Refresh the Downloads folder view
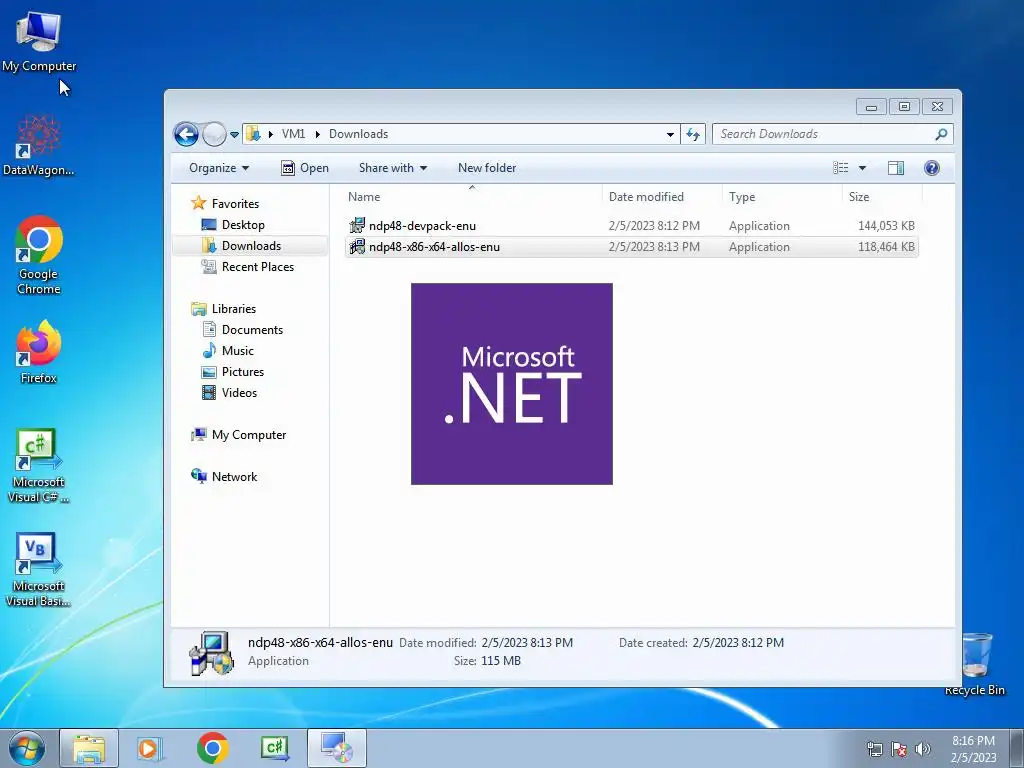The image size is (1024, 768). pyautogui.click(x=693, y=135)
